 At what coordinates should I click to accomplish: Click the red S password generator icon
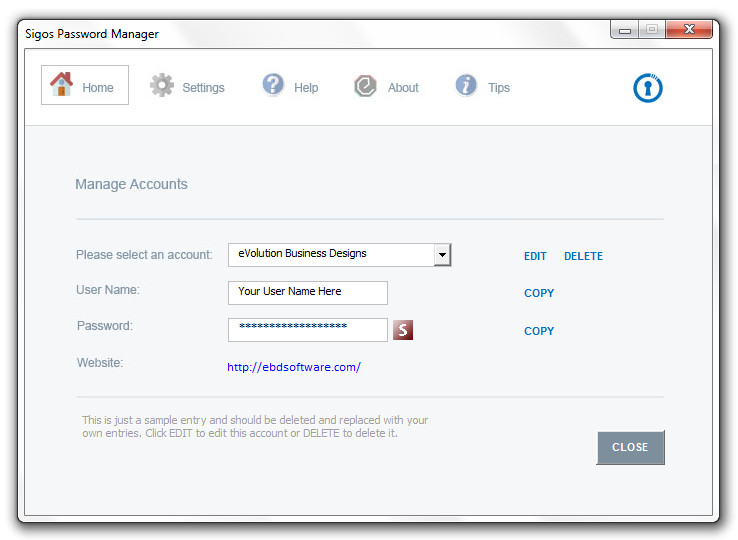coord(403,330)
